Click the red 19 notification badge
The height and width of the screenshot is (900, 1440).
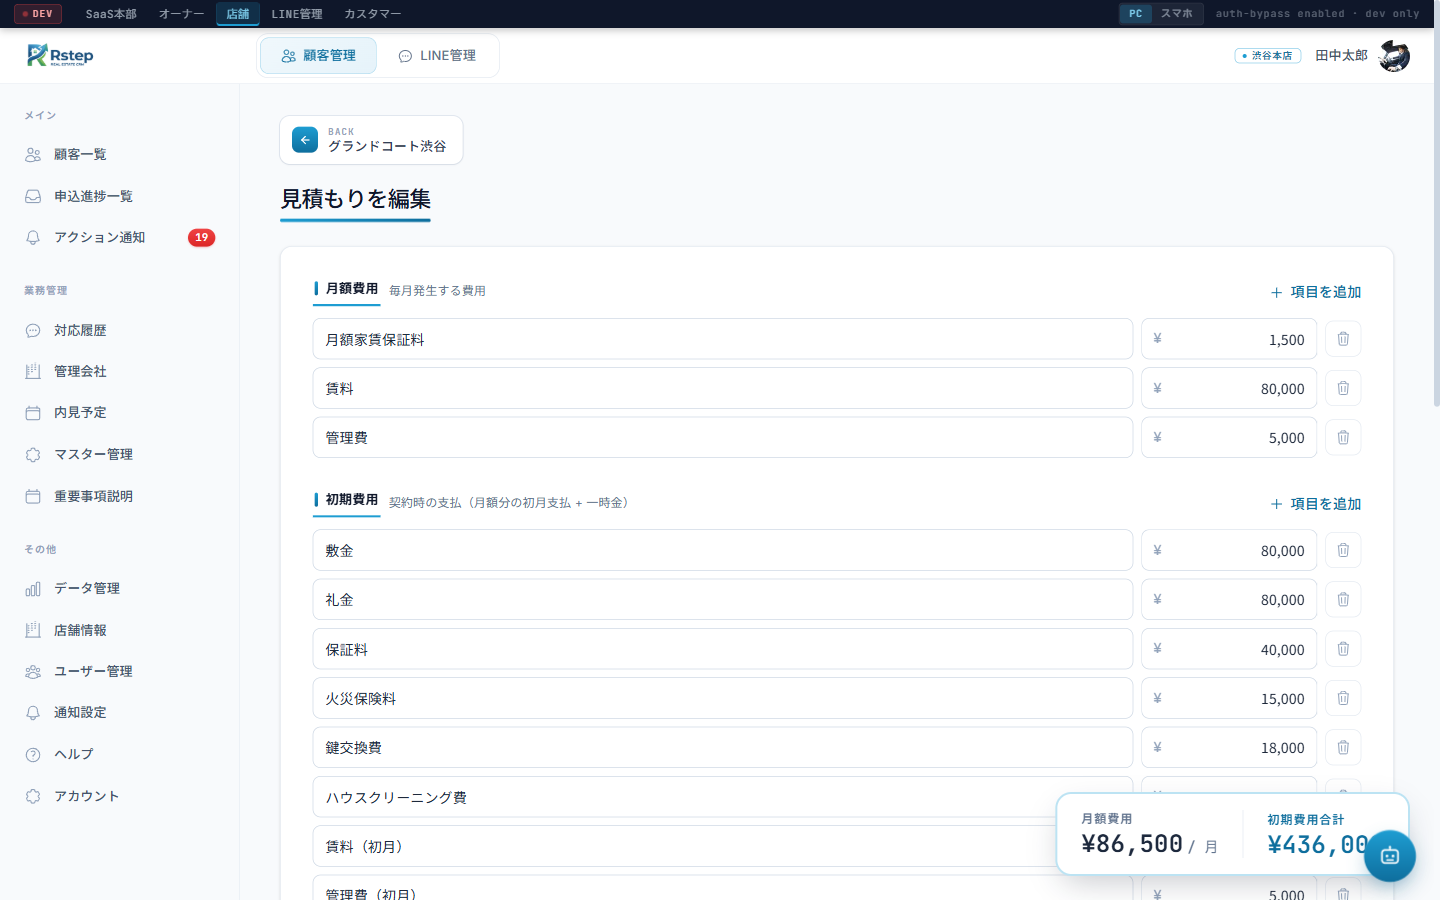201,237
